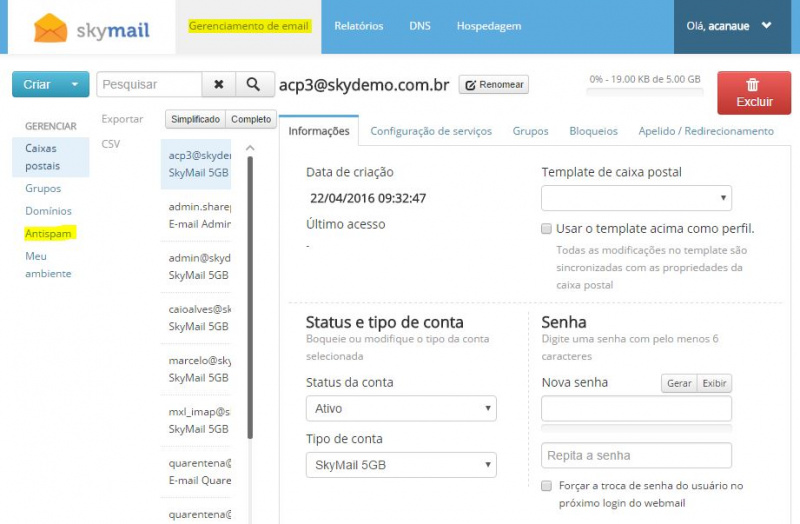The image size is (800, 524).
Task: Select marcelo mailbox row
Action: tap(196, 369)
